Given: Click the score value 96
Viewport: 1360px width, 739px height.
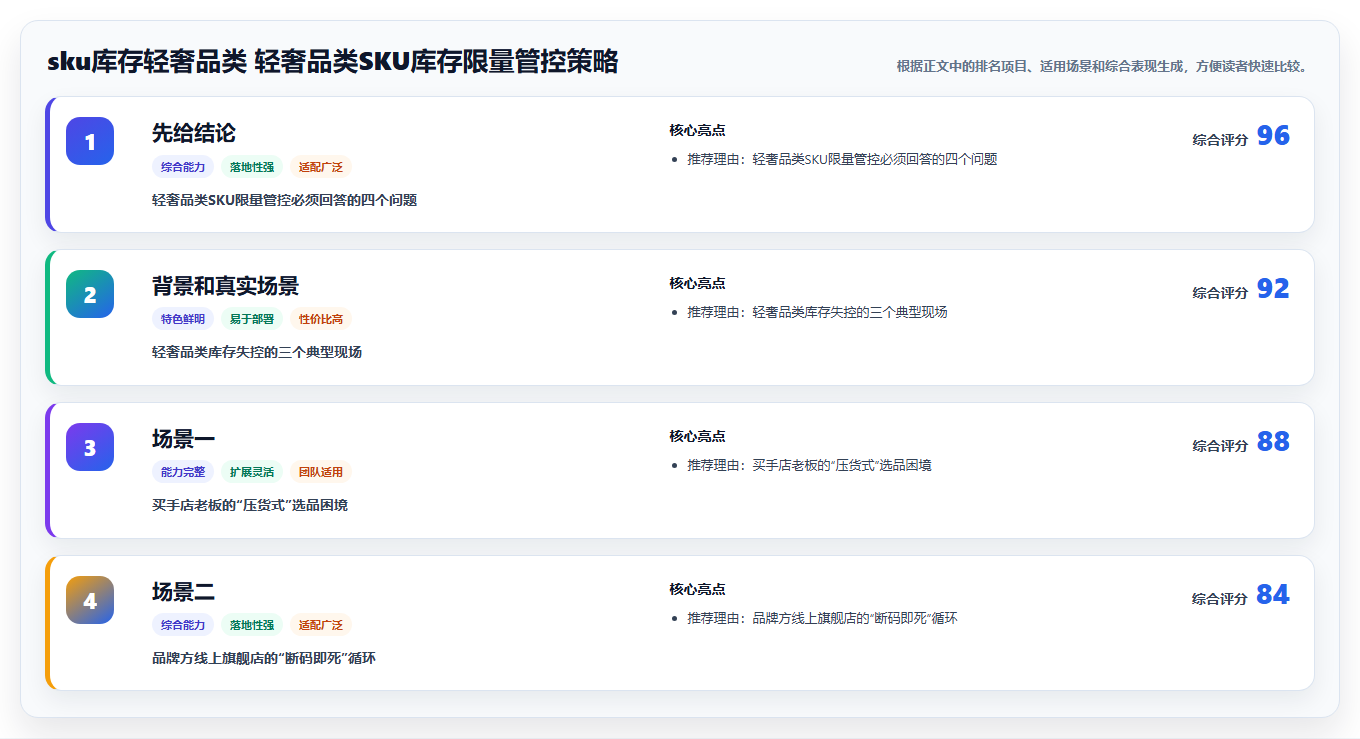Looking at the screenshot, I should (1273, 136).
